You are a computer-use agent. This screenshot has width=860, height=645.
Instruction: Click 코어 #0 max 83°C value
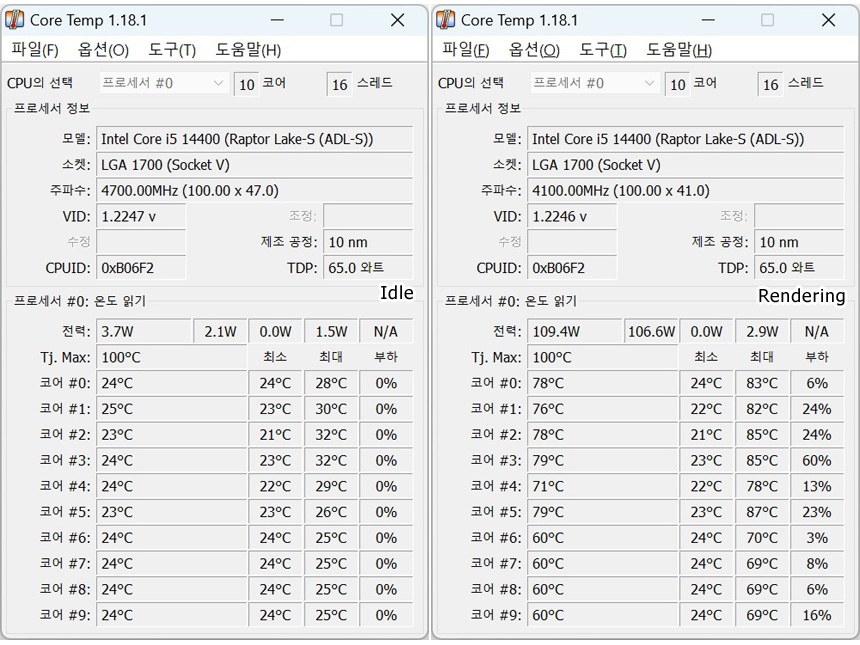762,383
